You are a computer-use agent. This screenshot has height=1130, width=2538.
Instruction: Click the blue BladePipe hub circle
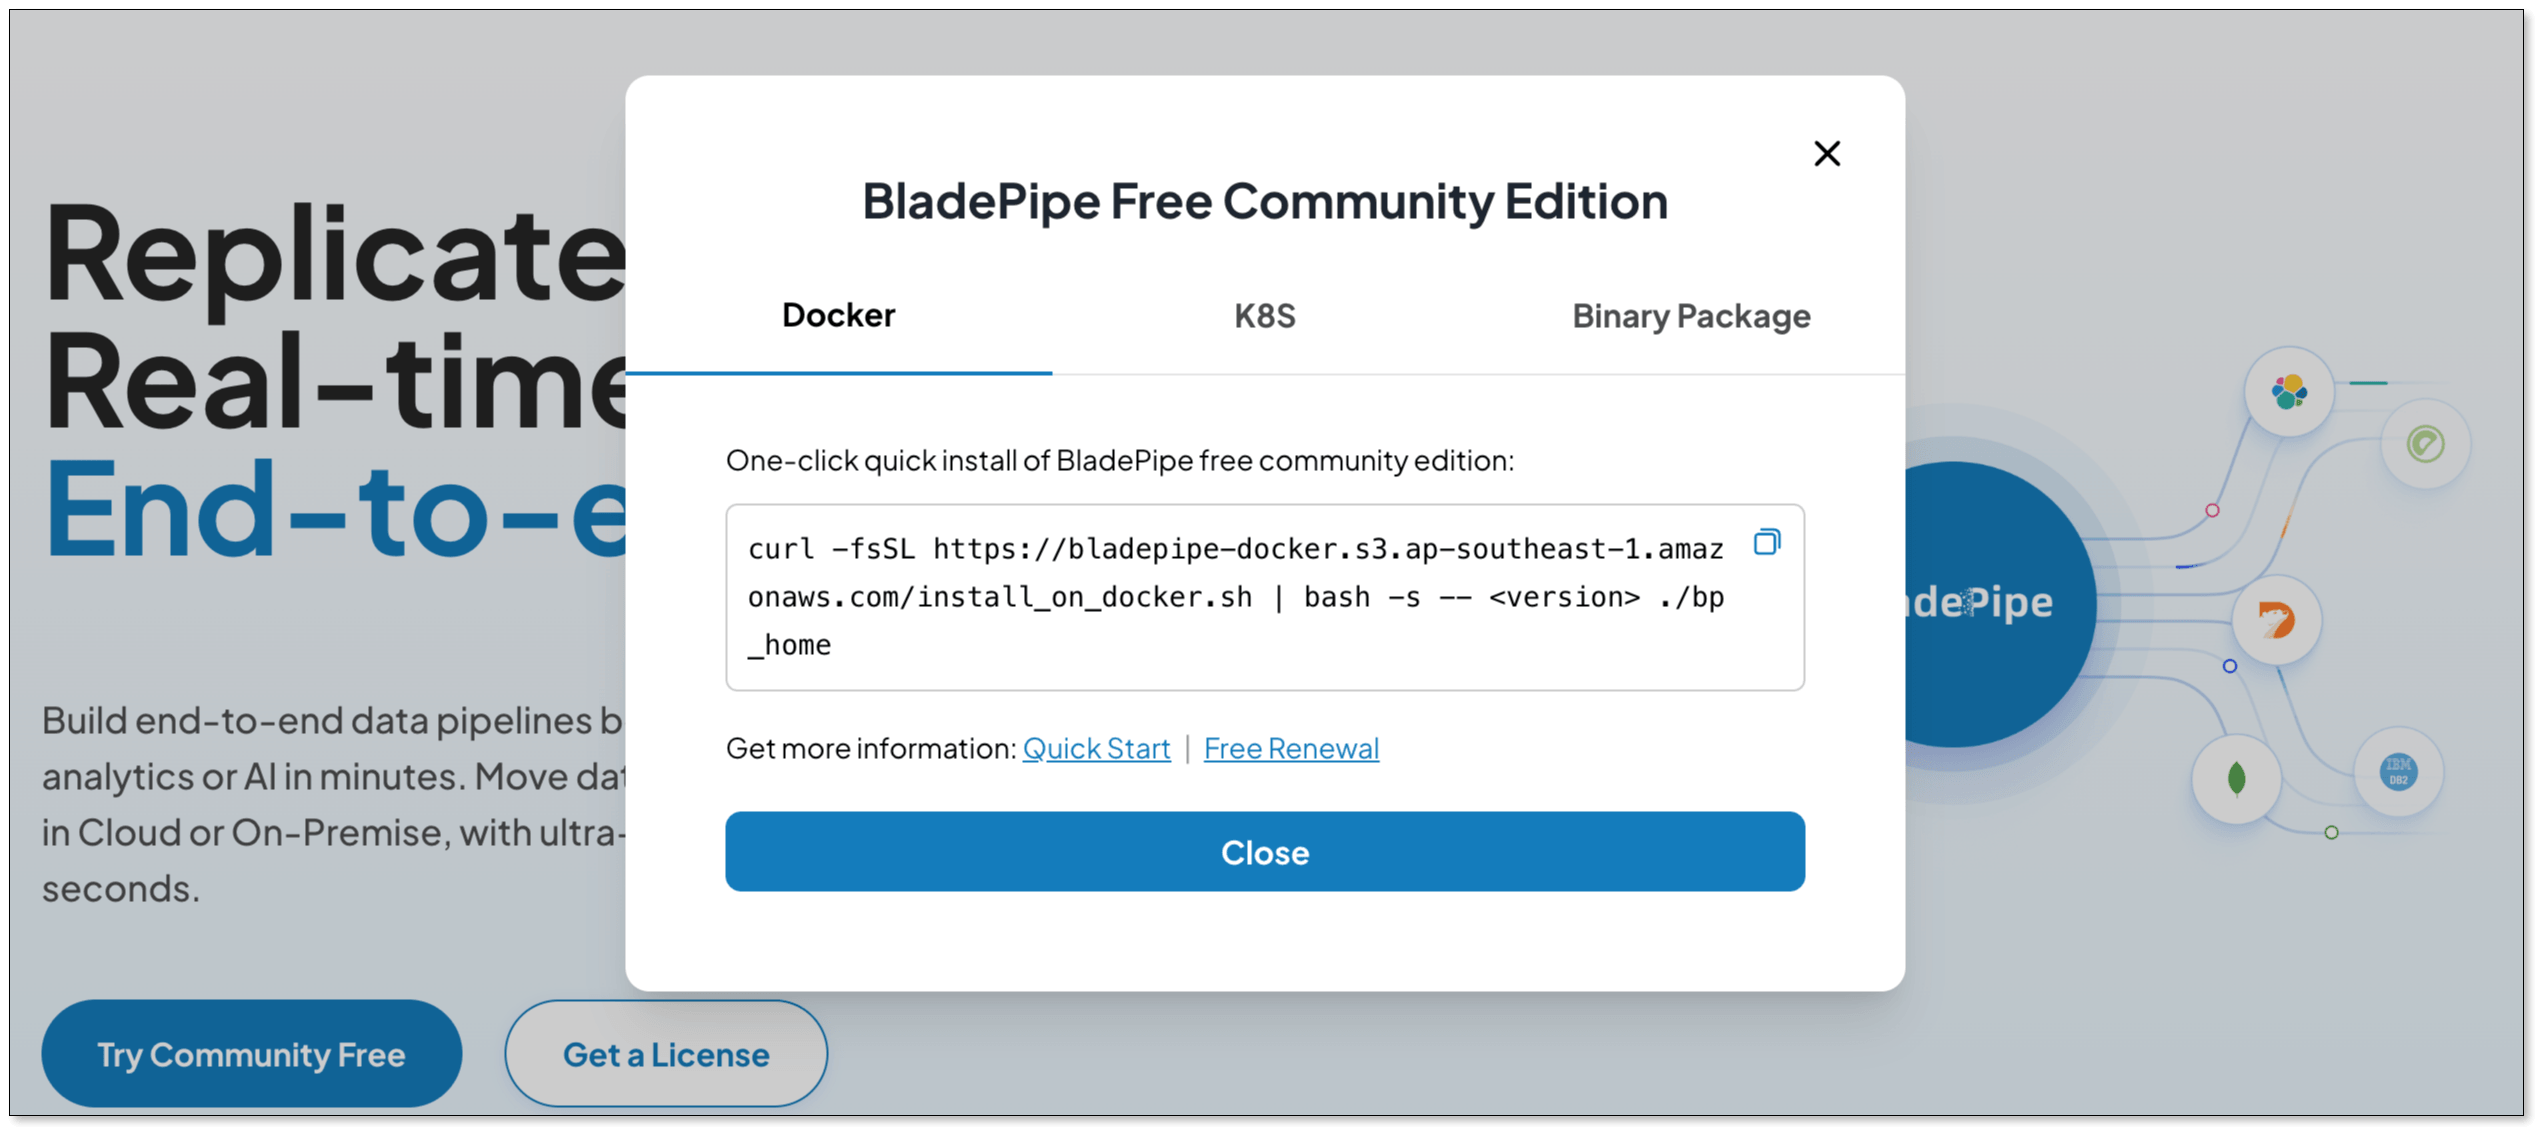[x=1990, y=604]
